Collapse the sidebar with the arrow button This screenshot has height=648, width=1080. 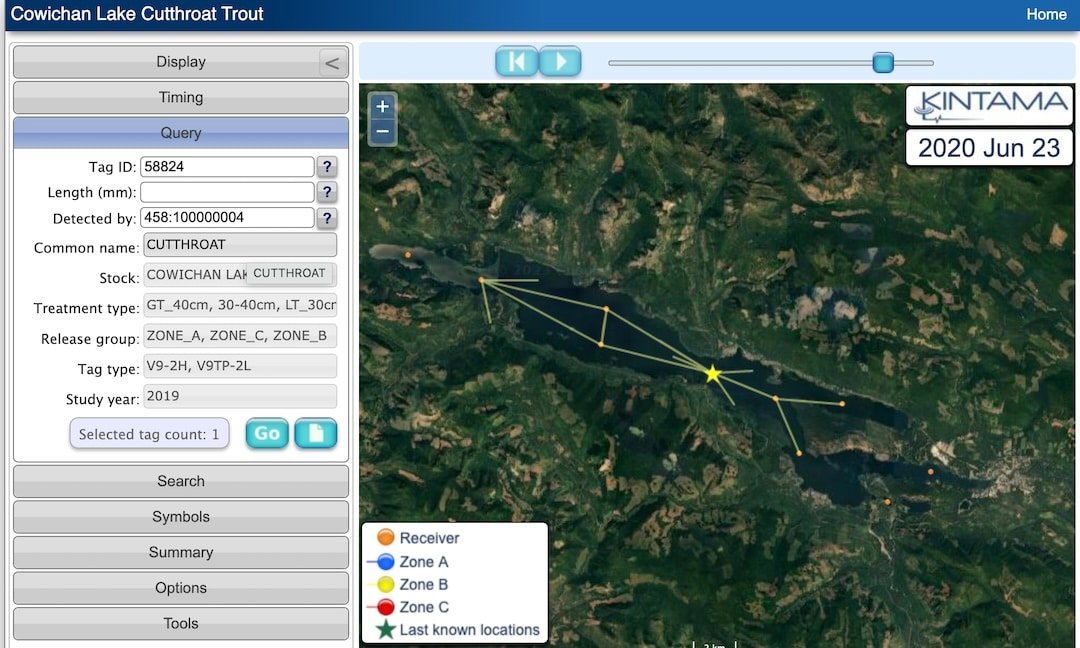333,63
